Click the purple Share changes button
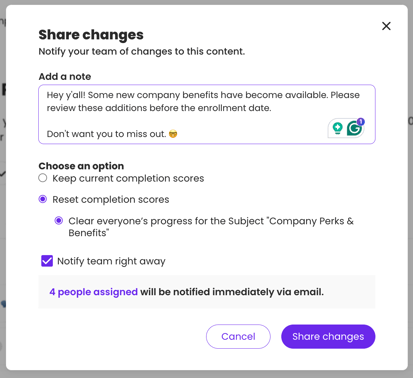This screenshot has height=378, width=413. (328, 337)
